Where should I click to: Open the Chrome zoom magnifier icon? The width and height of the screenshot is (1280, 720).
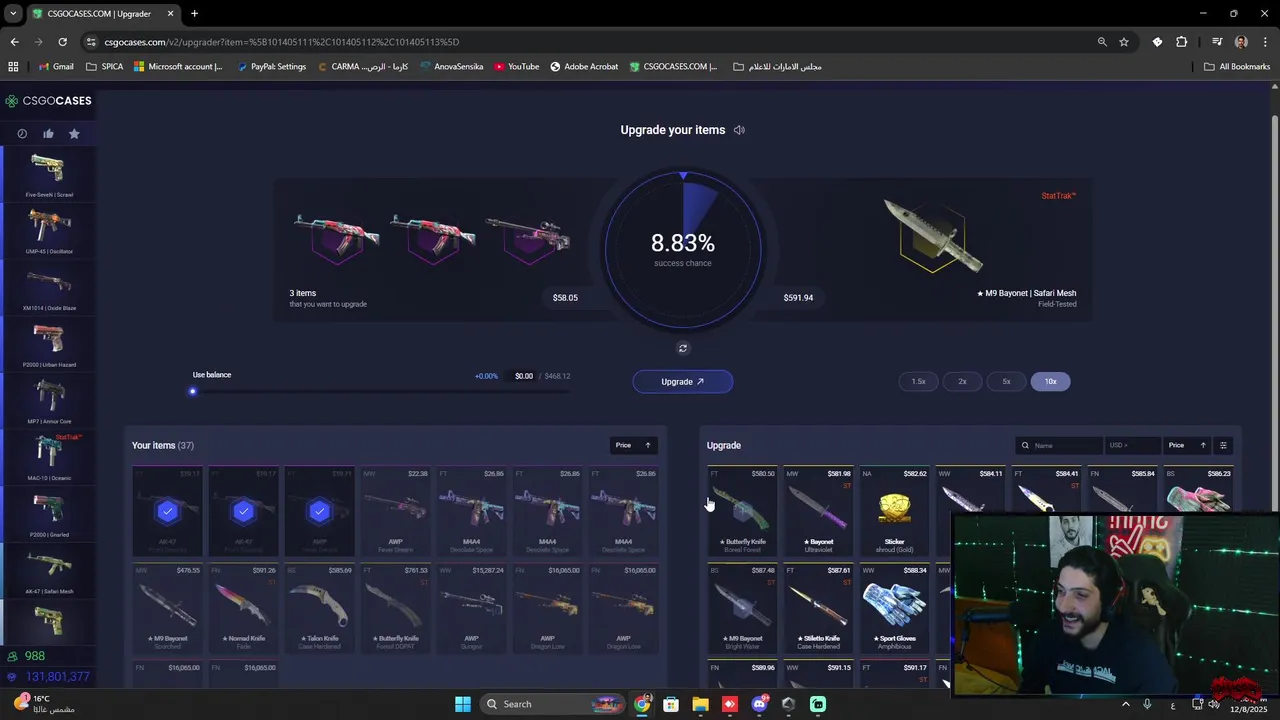[x=1102, y=42]
